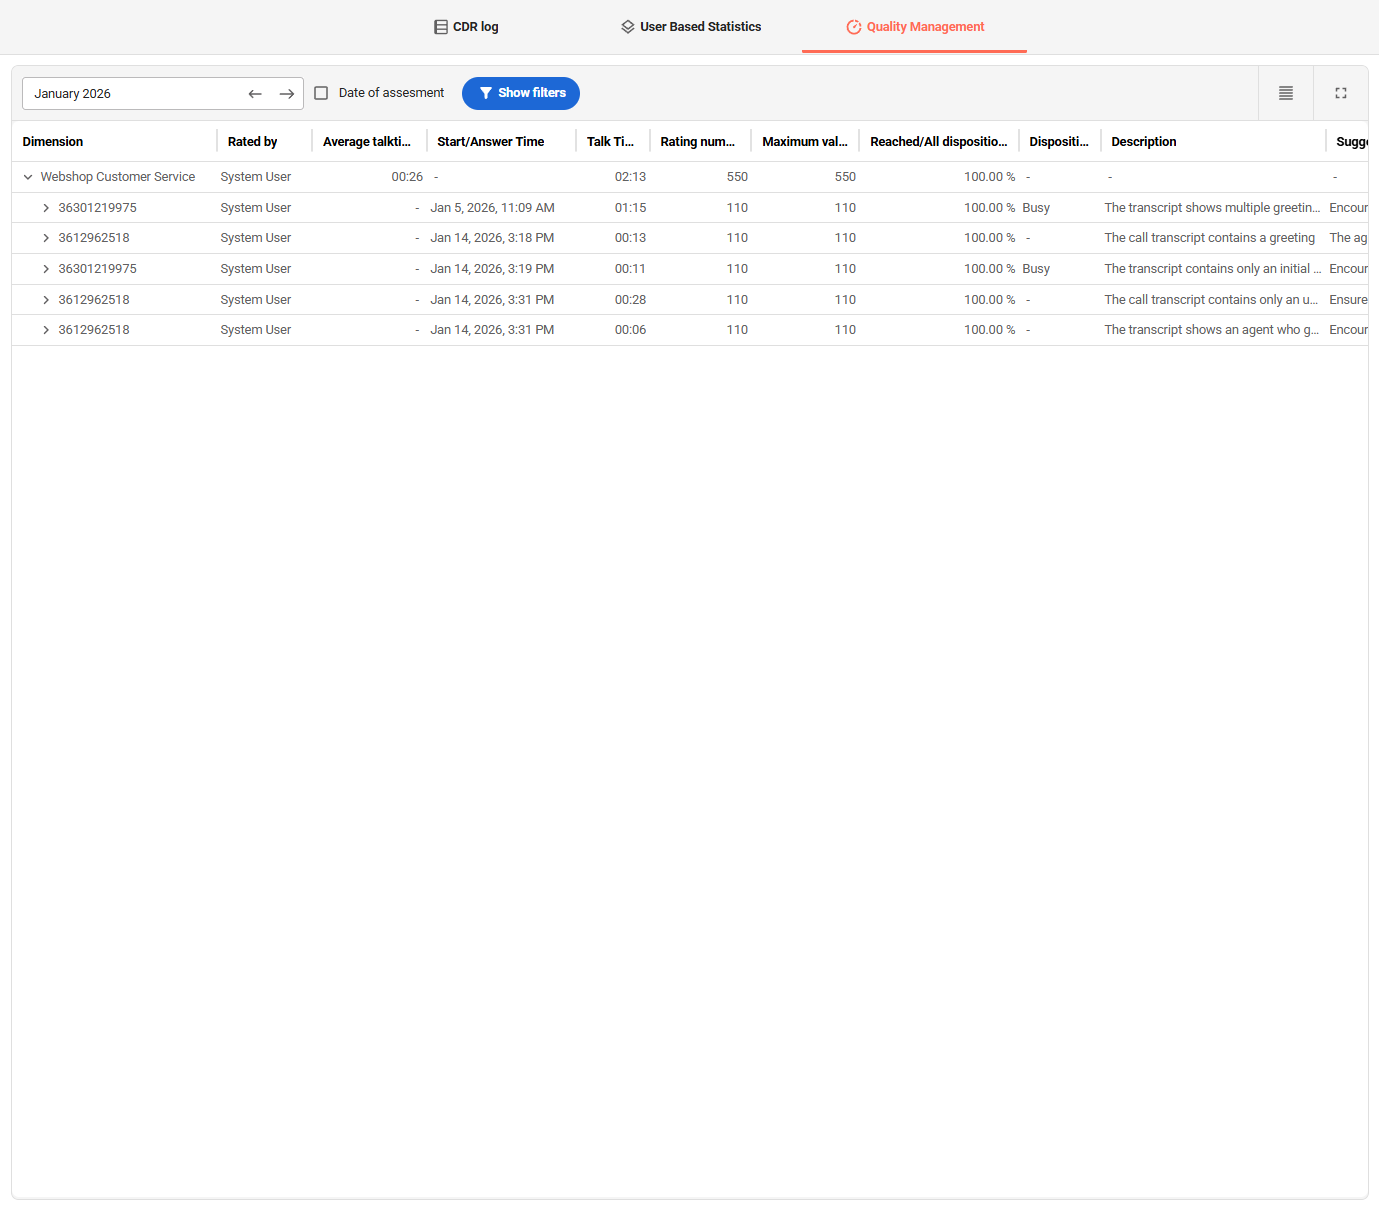
Task: Click the Maximum value column header
Action: 805,142
